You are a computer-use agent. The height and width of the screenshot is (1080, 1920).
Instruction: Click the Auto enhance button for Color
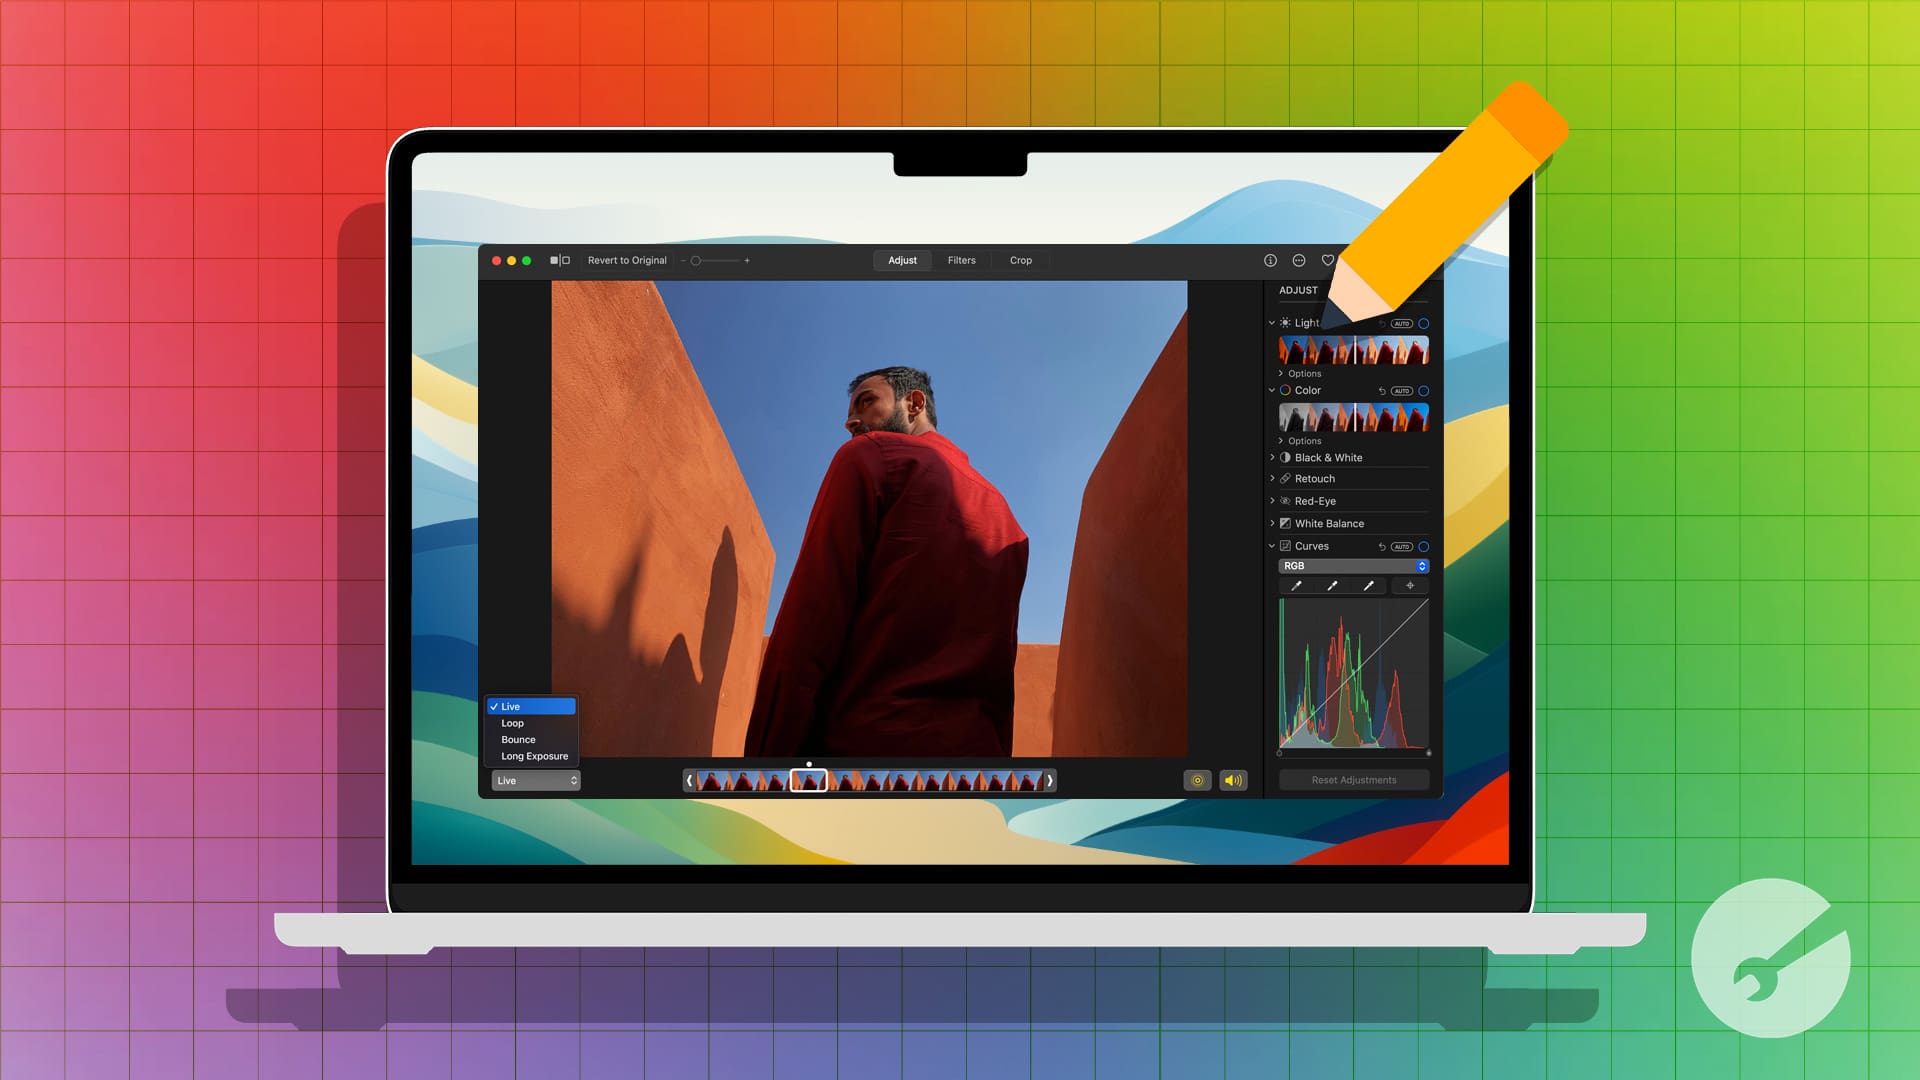(x=1400, y=390)
